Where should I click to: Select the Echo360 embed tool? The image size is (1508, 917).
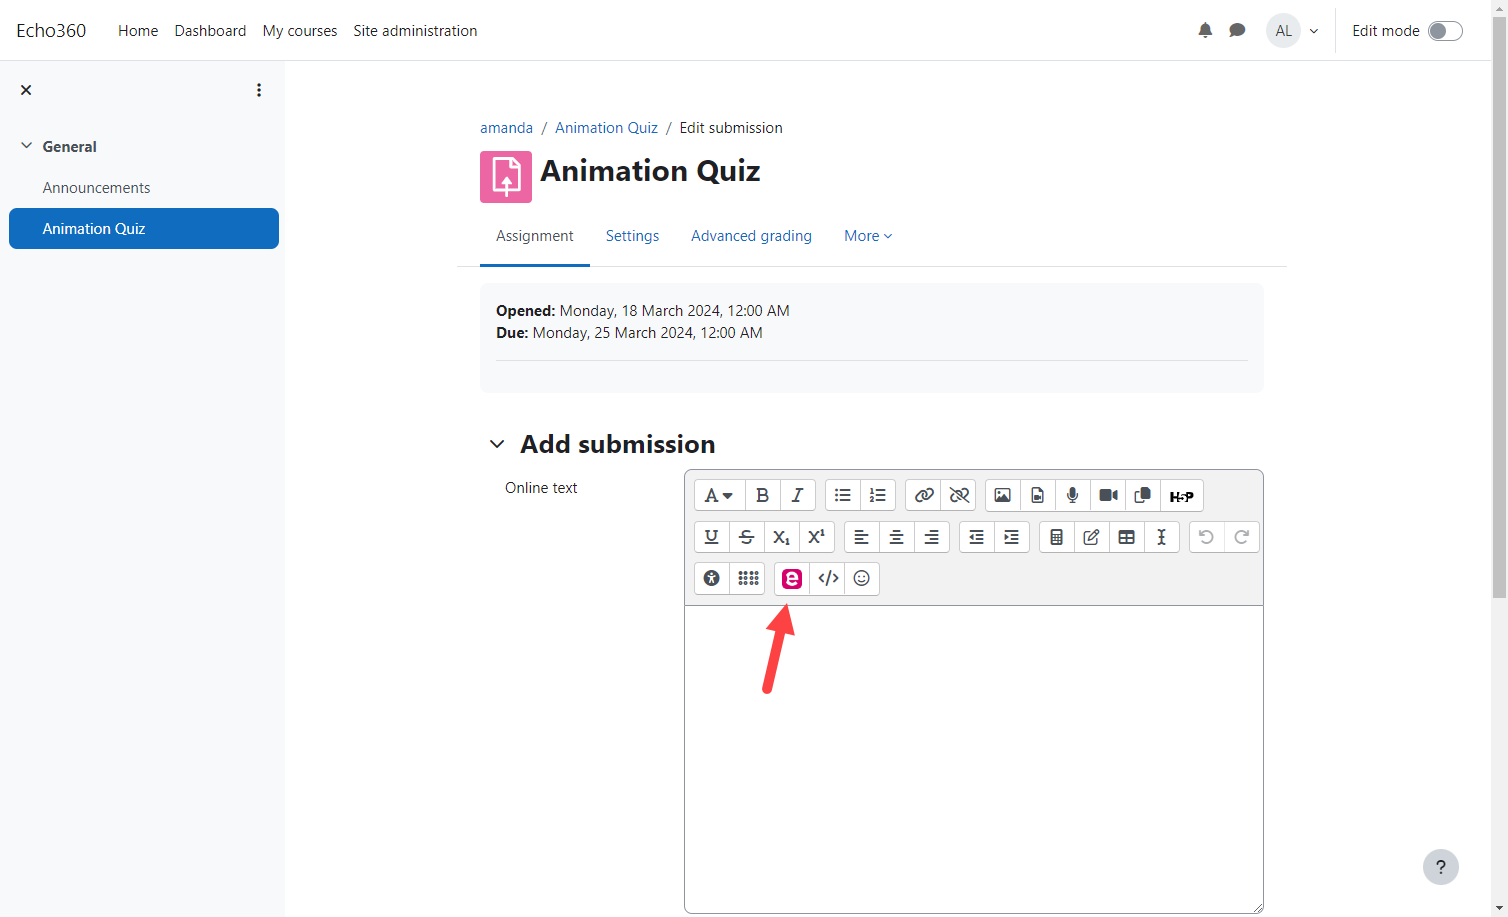pyautogui.click(x=790, y=578)
